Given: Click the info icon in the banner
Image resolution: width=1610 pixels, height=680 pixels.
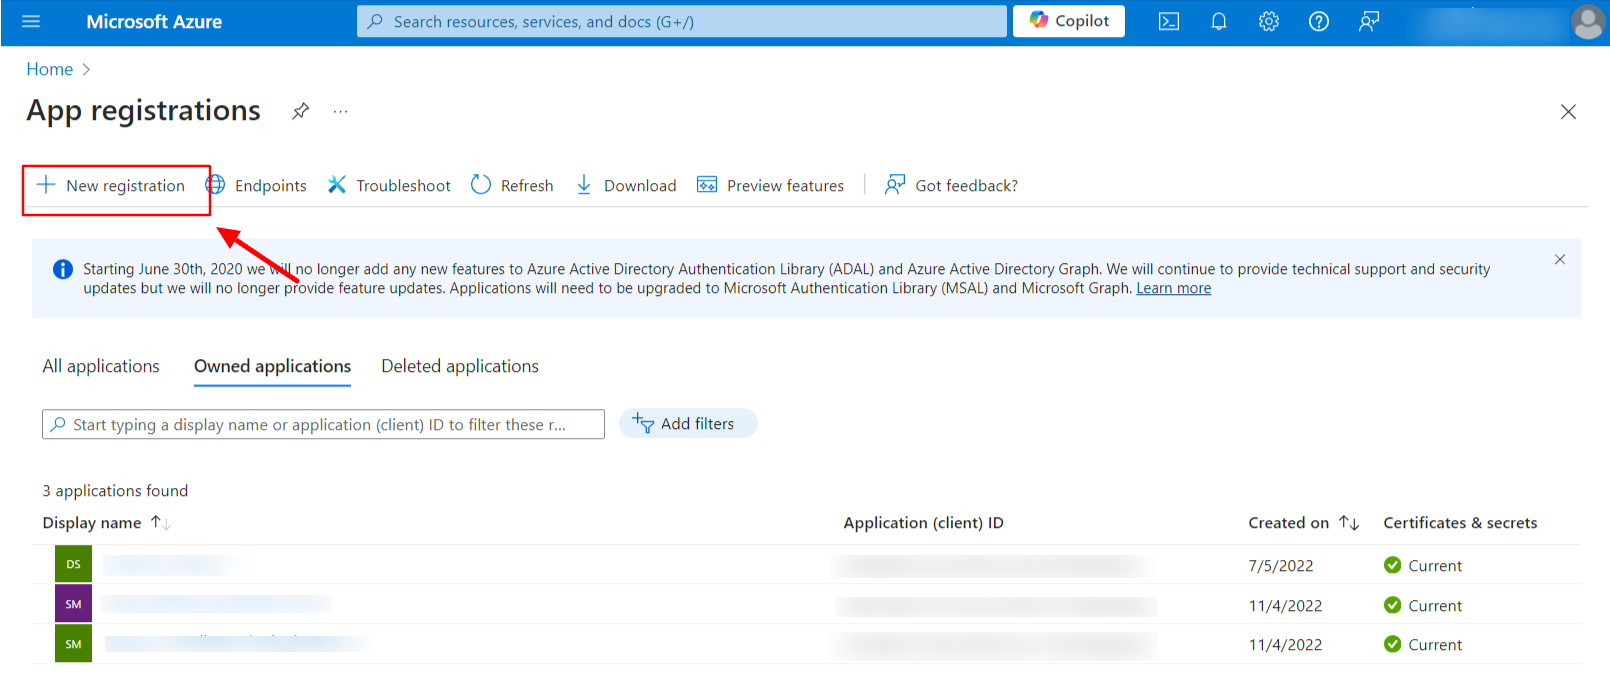Looking at the screenshot, I should tap(63, 269).
